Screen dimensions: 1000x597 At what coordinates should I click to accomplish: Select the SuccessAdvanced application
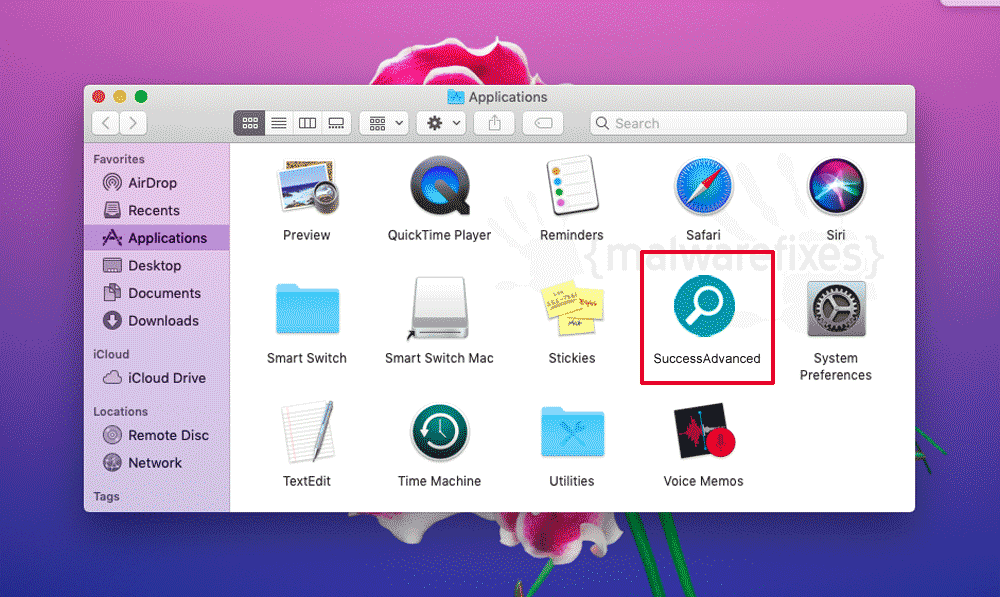click(x=704, y=306)
